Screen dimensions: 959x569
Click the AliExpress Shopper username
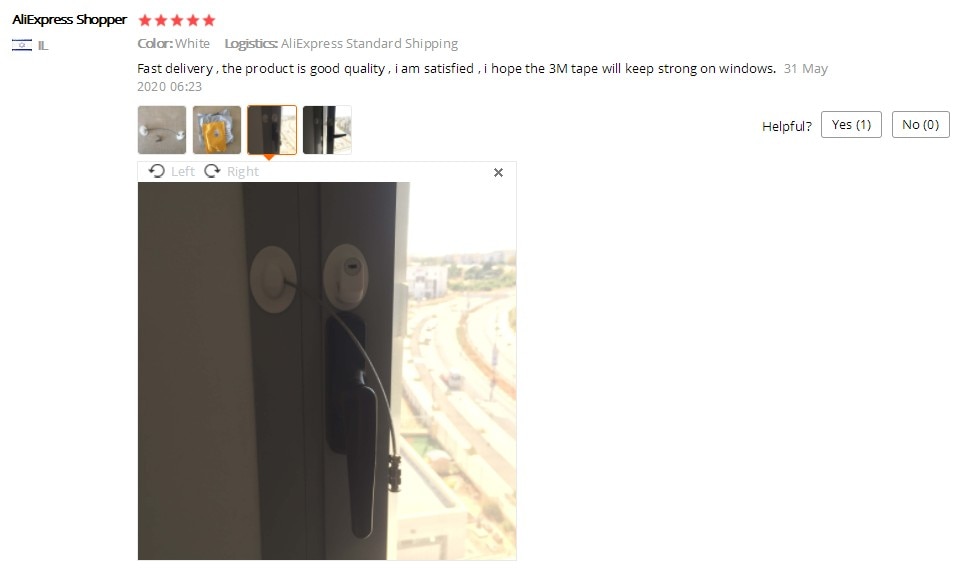coord(69,20)
